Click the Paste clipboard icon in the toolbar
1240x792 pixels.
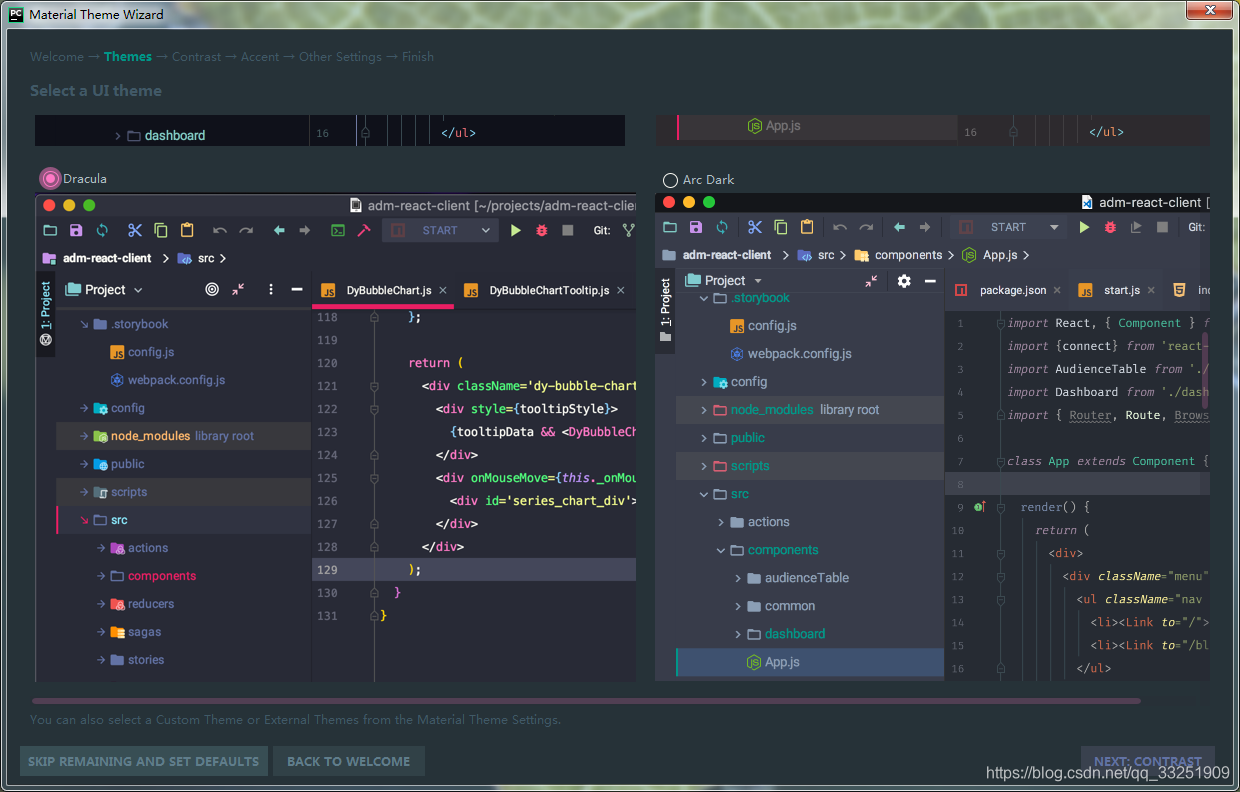pos(186,230)
